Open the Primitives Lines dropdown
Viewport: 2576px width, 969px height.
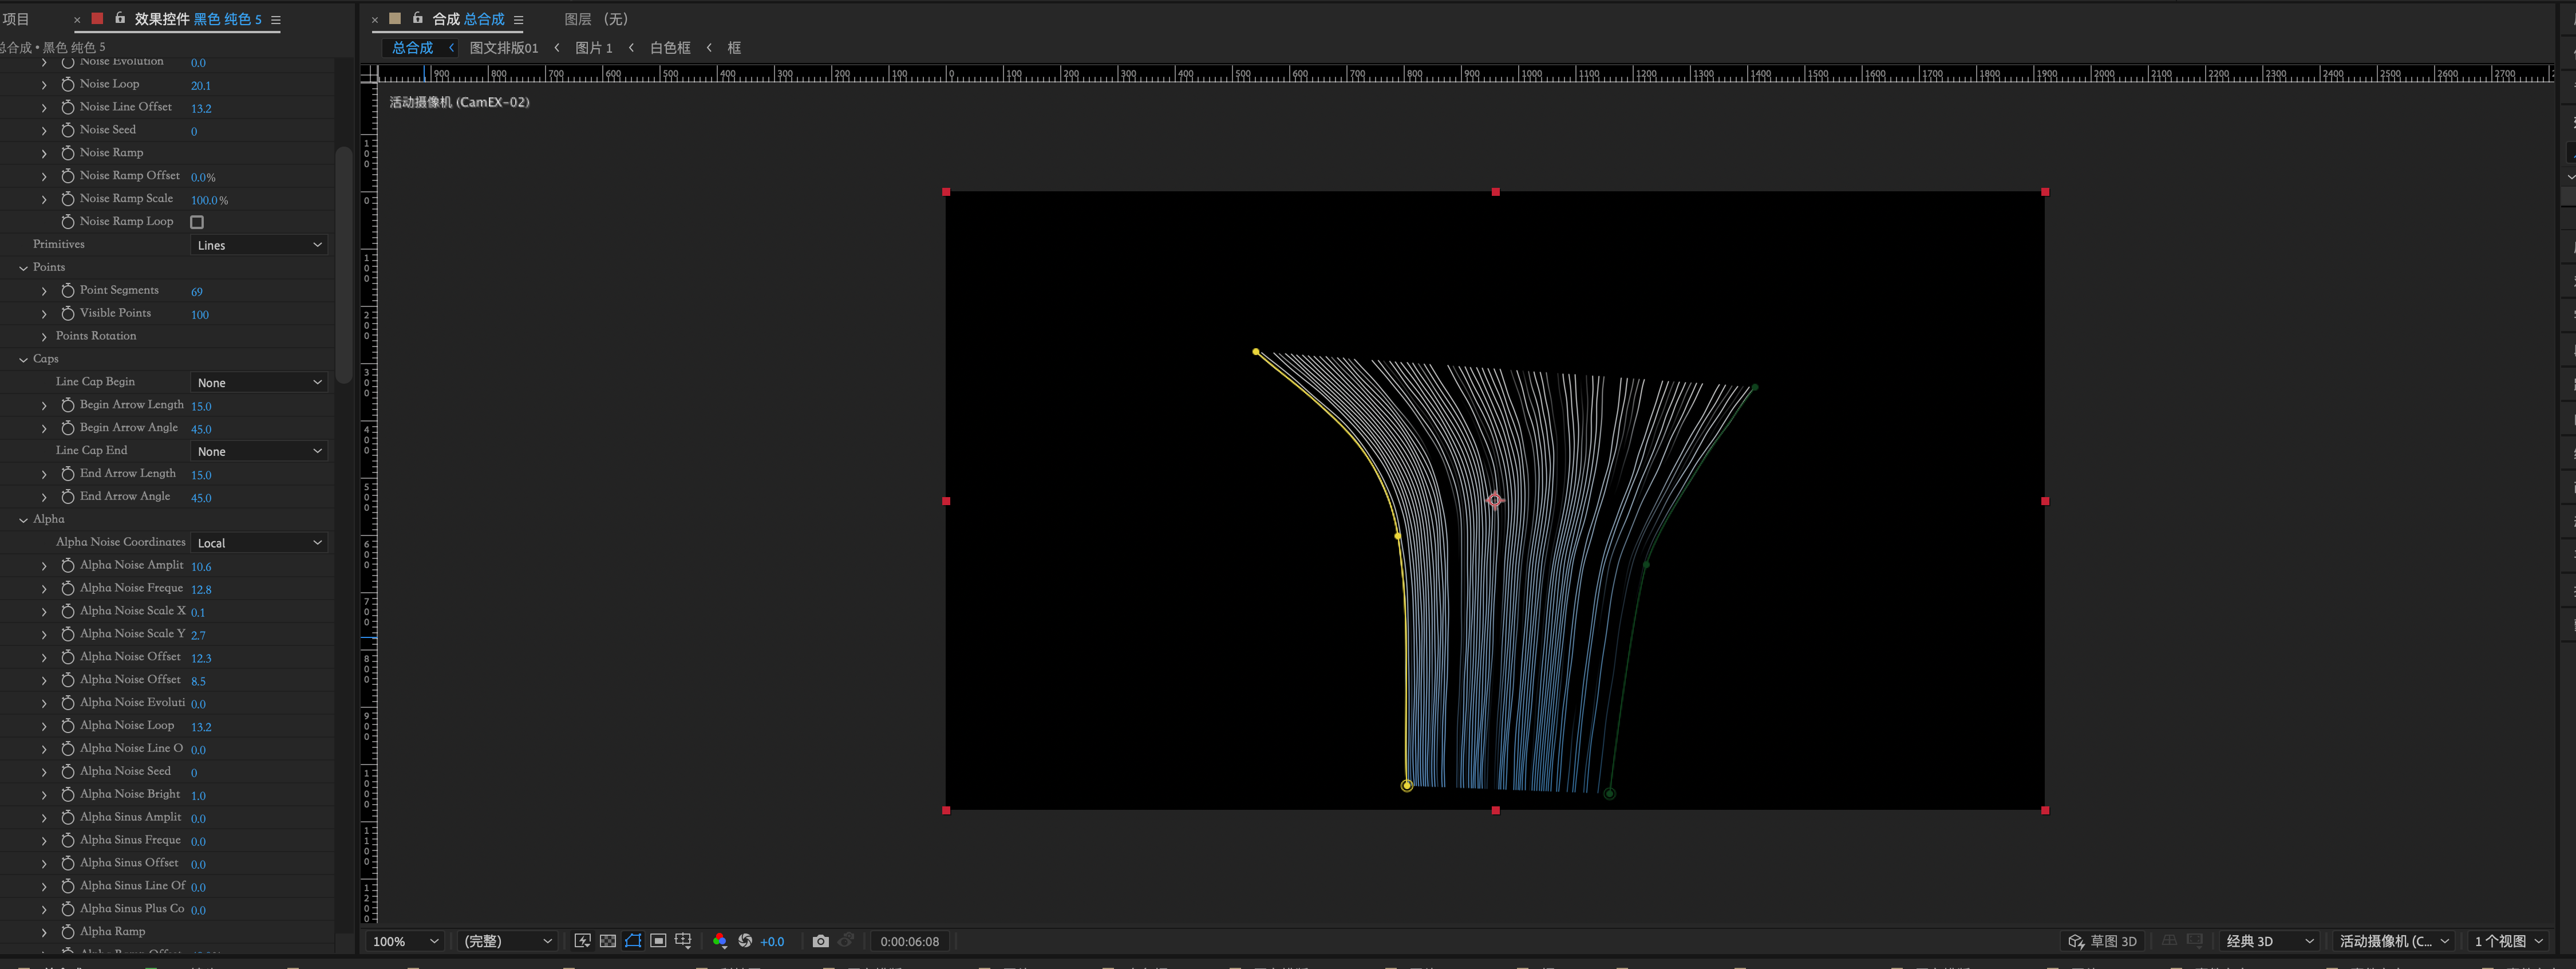coord(259,245)
